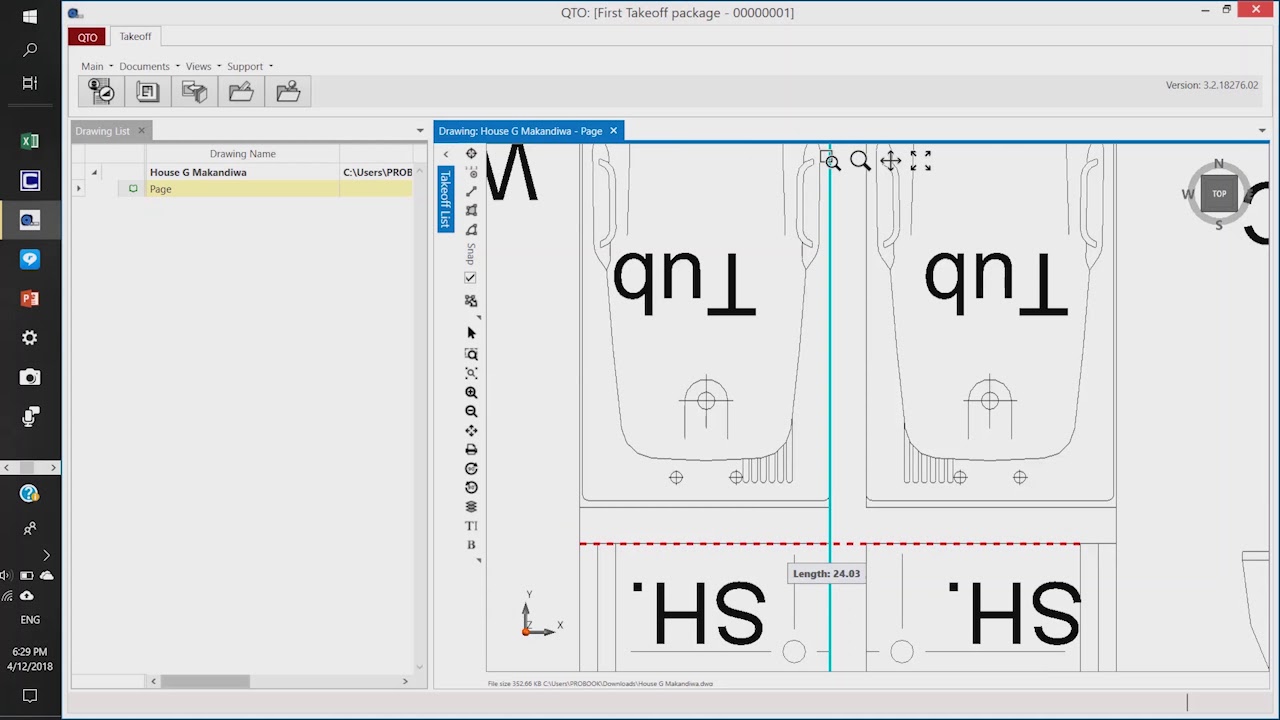Rotate drawing counterclockwise 90 degrees

click(x=471, y=488)
